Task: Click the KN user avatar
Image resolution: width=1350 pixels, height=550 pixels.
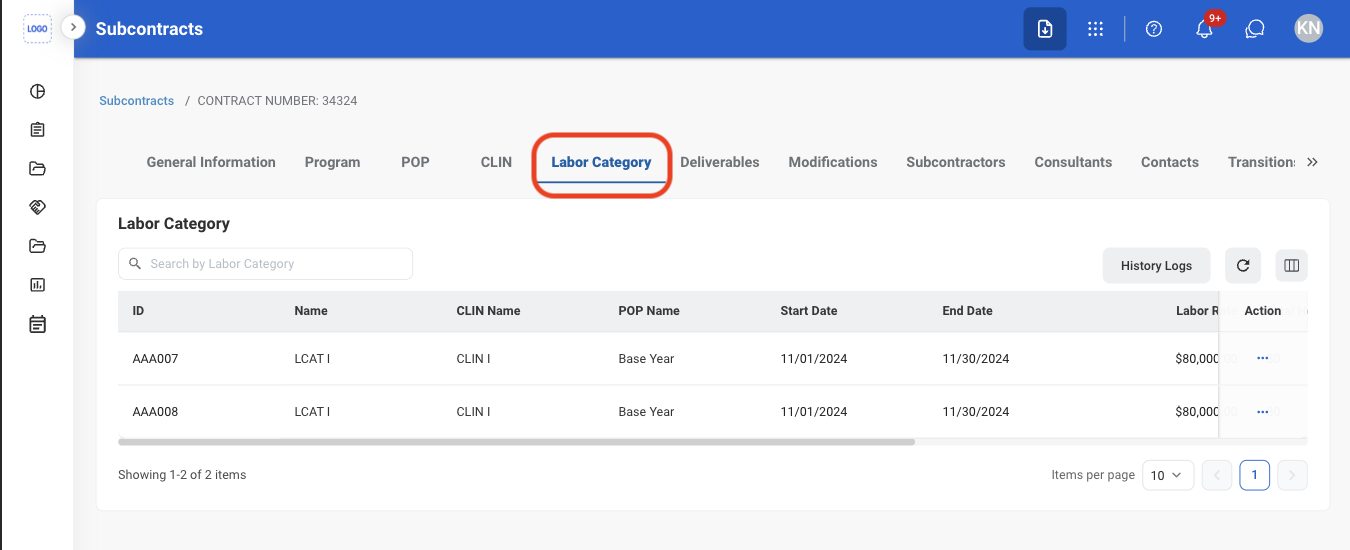Action: click(1308, 29)
